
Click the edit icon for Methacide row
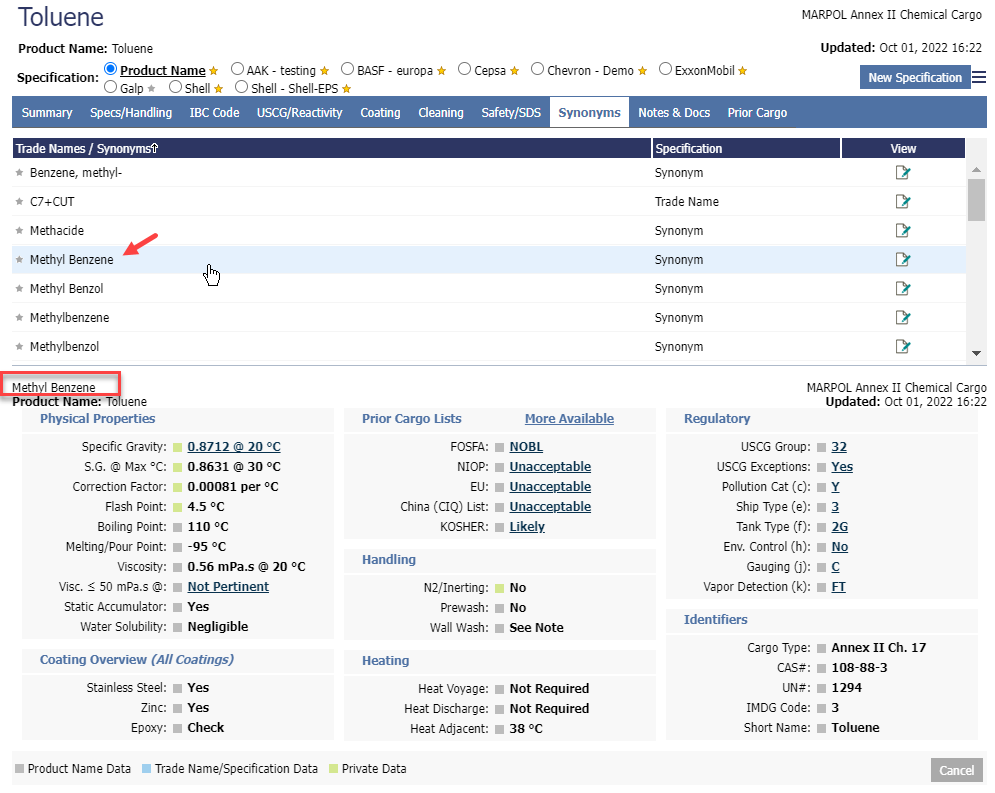903,231
